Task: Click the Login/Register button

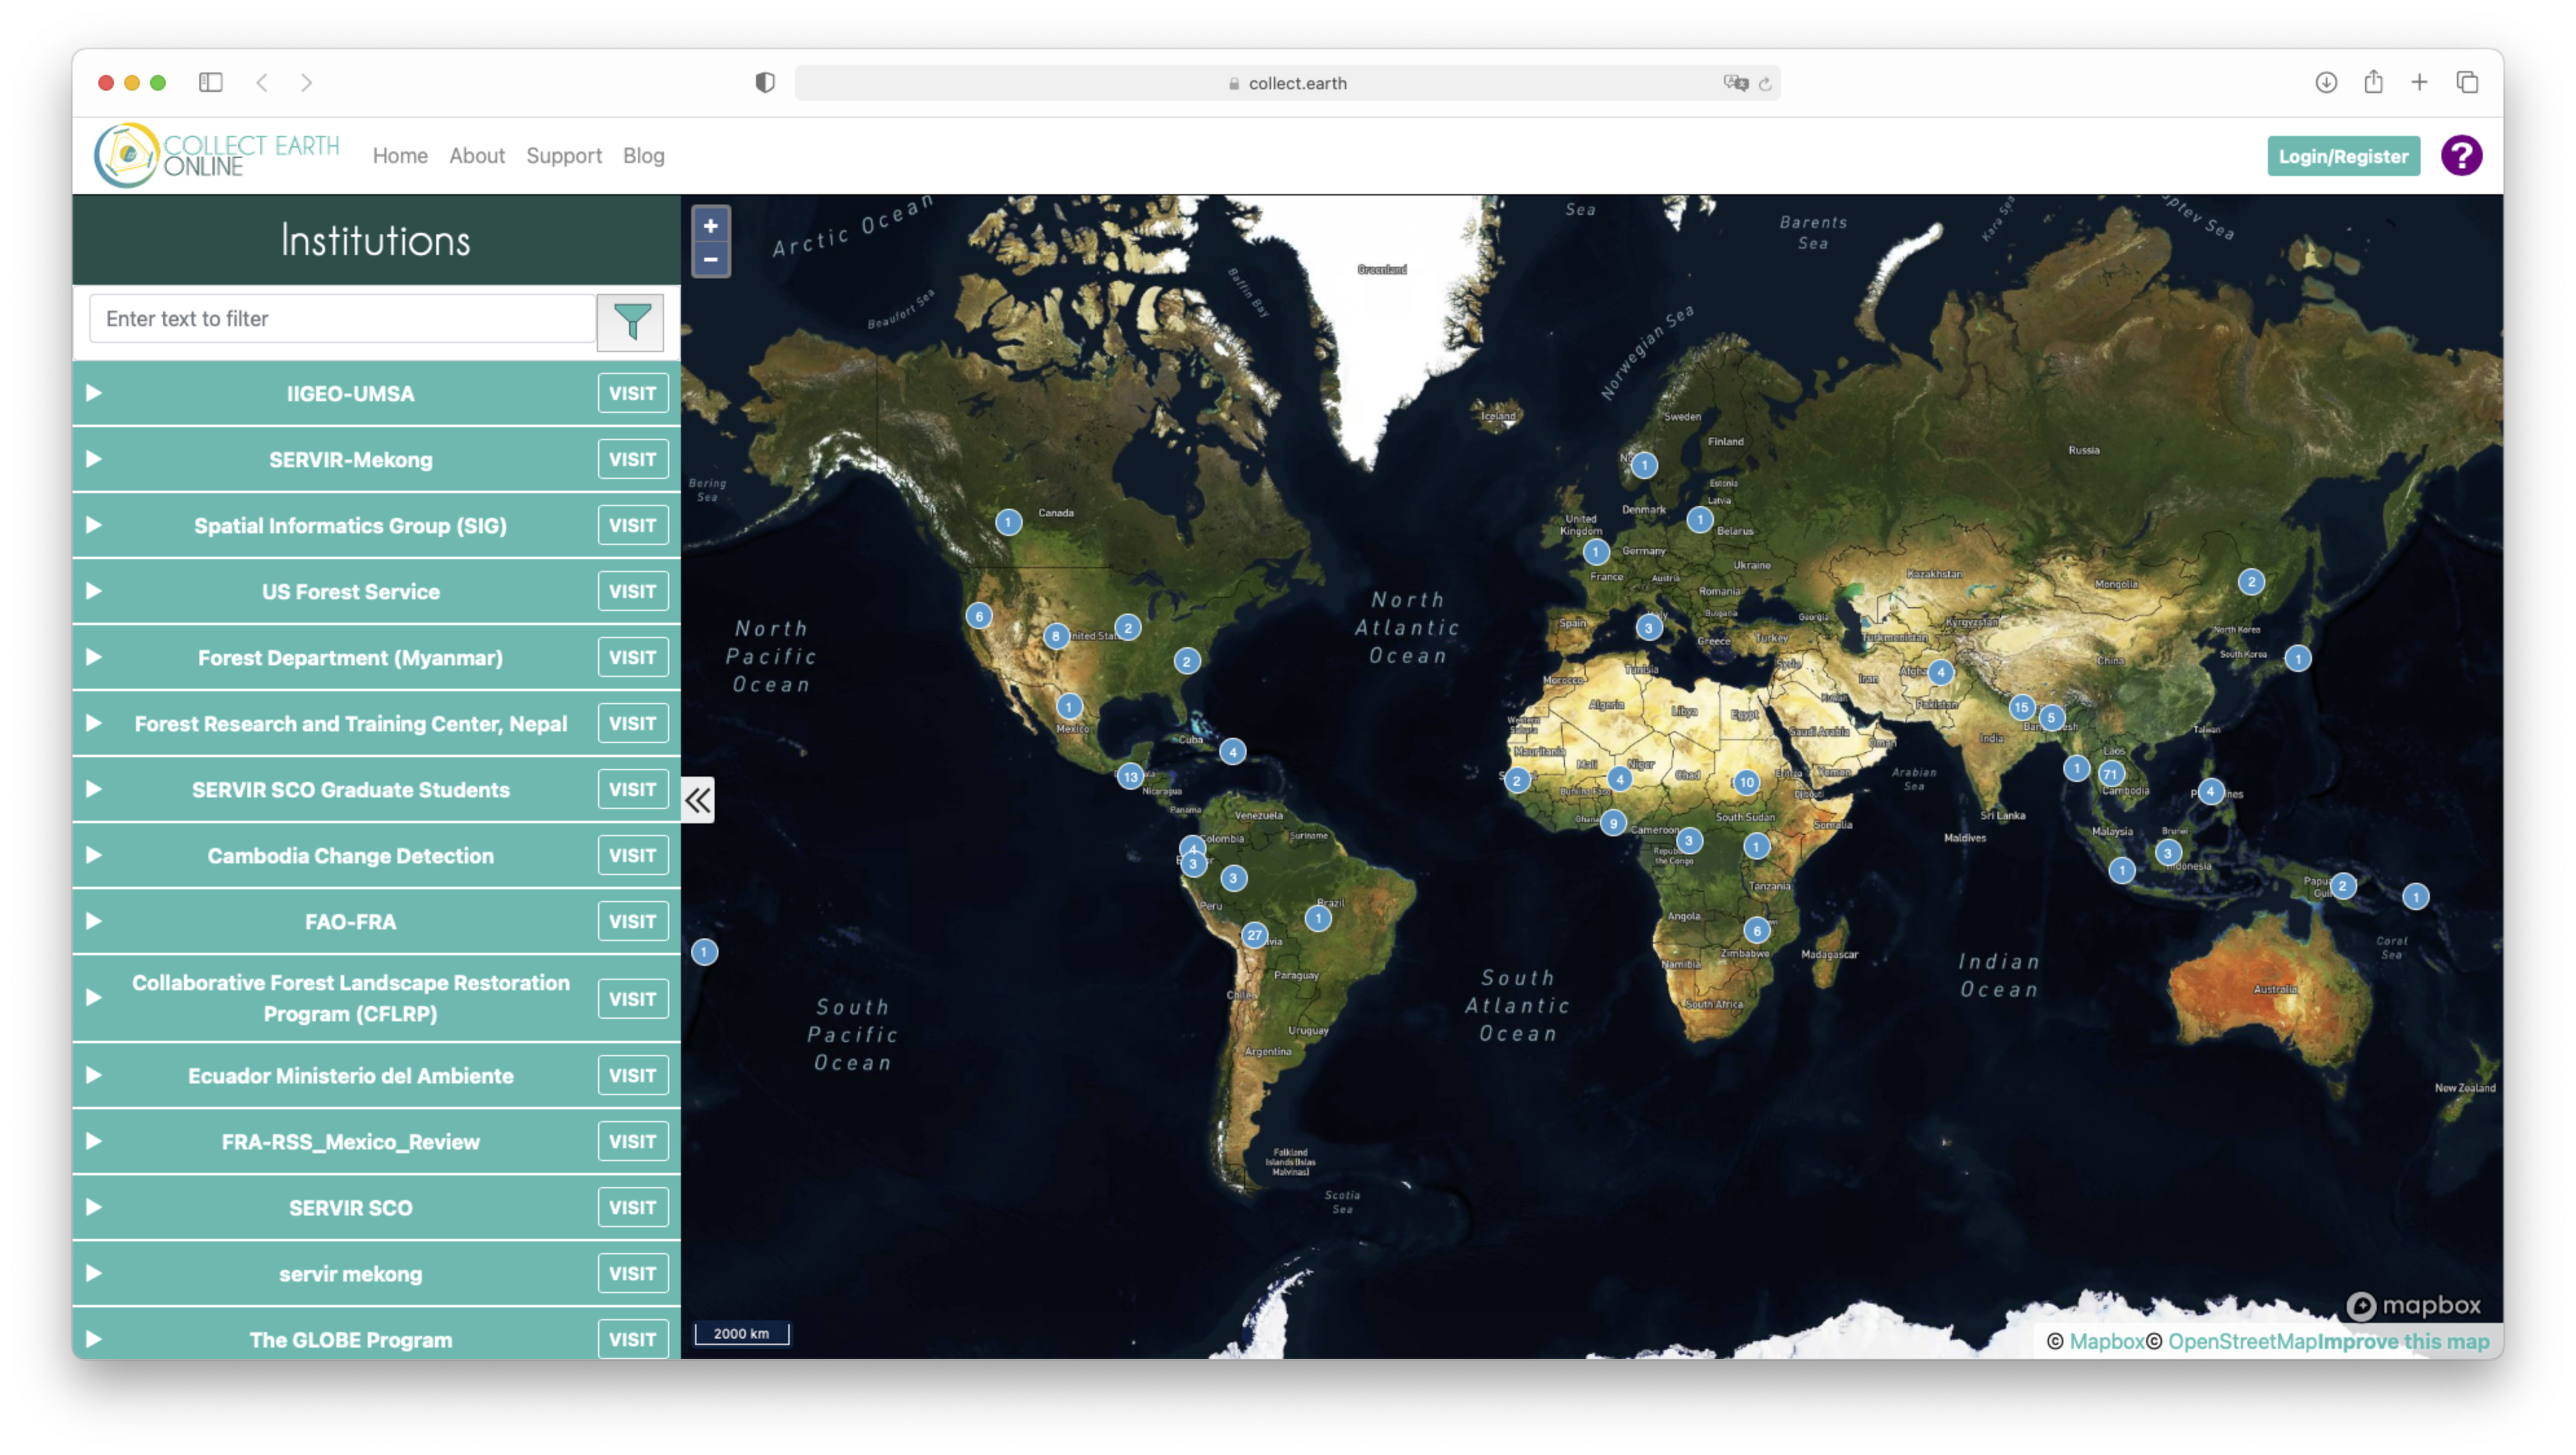Action: (2342, 156)
